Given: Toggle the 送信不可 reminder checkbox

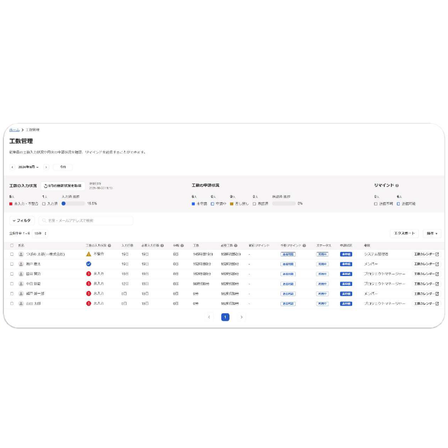Looking at the screenshot, I should (x=376, y=204).
